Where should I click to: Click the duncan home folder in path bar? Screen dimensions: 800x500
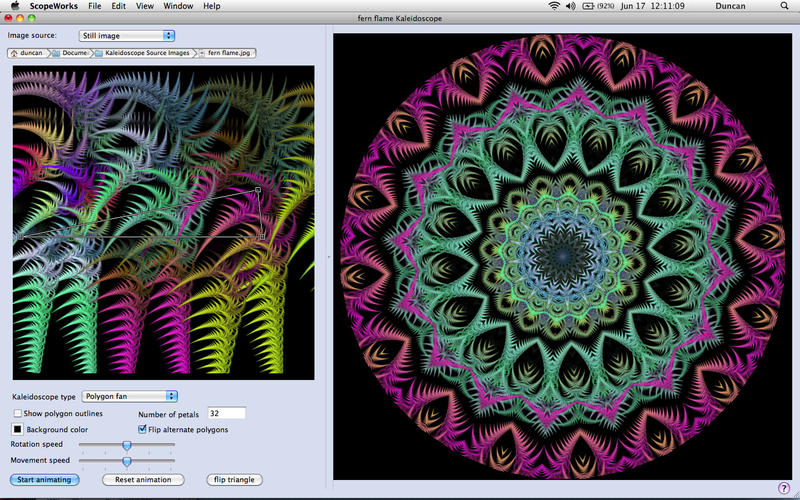click(x=29, y=52)
